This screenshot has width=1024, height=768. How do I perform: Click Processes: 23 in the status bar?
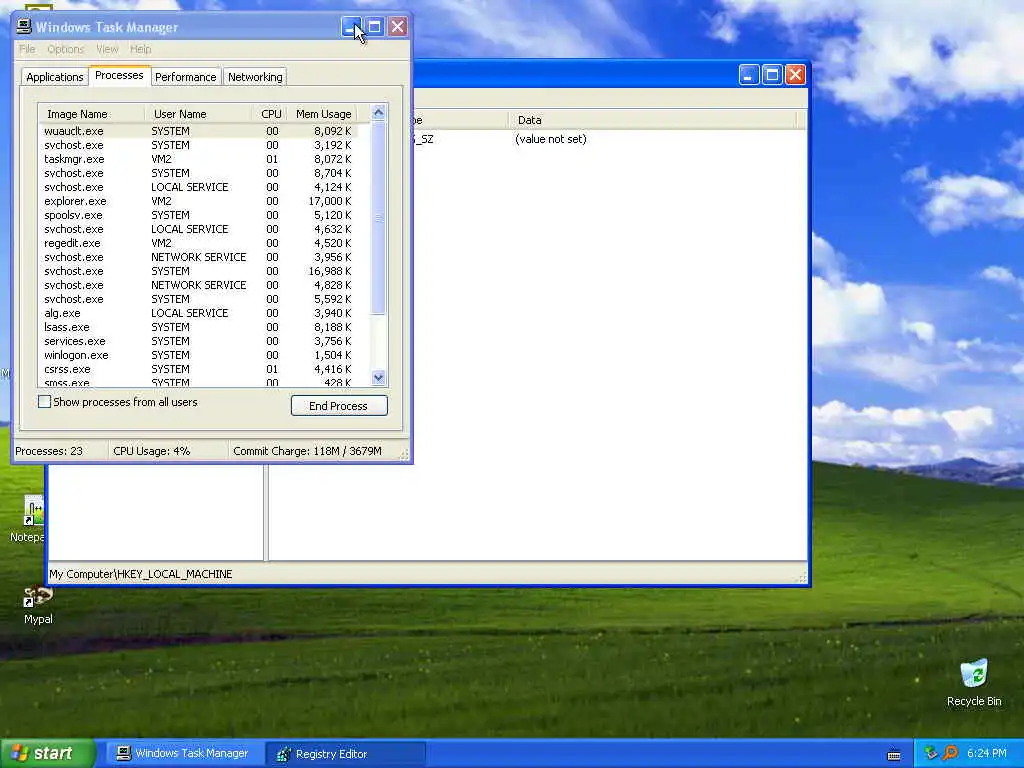tap(49, 451)
